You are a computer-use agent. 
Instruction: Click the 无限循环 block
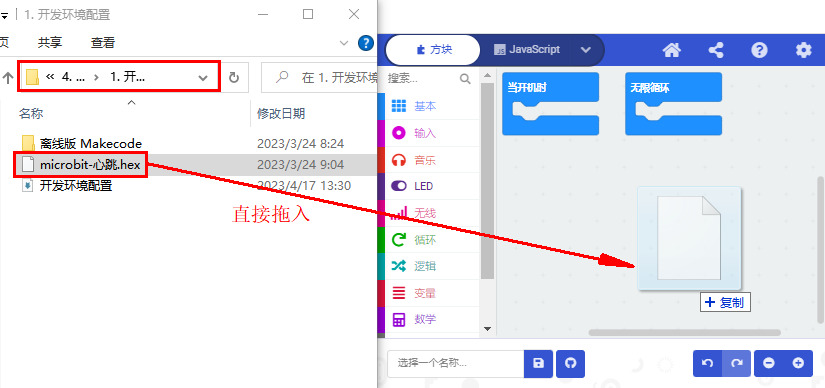point(673,104)
